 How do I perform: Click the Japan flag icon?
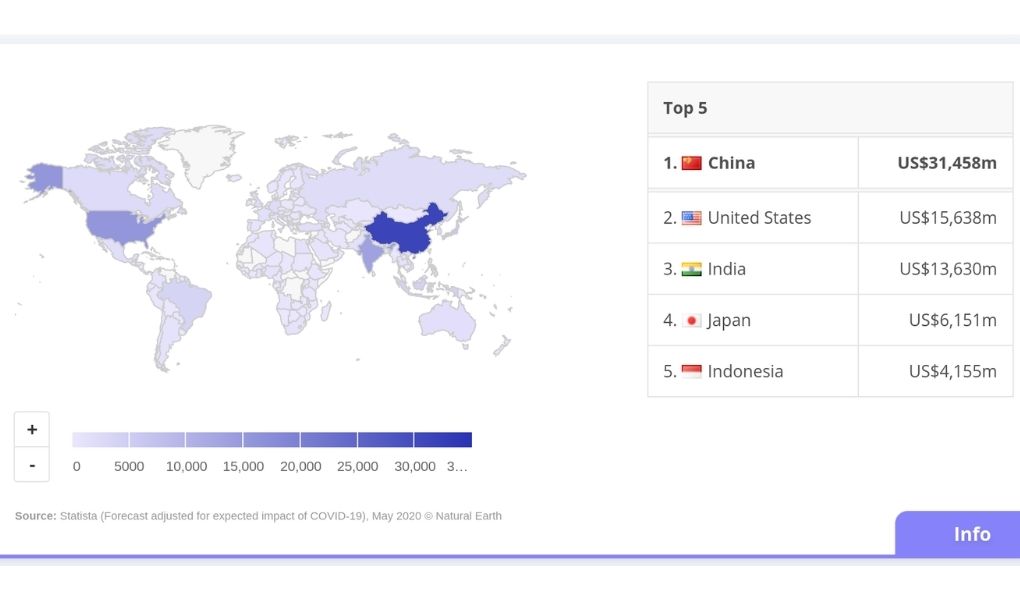690,320
